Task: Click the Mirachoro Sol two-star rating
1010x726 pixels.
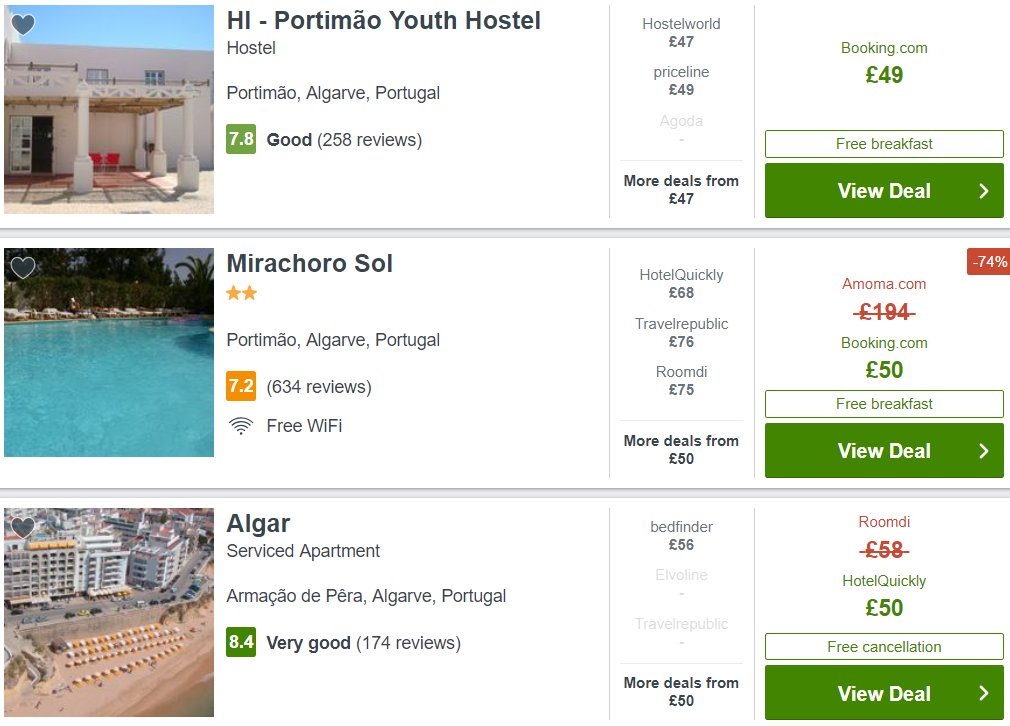Action: point(242,294)
